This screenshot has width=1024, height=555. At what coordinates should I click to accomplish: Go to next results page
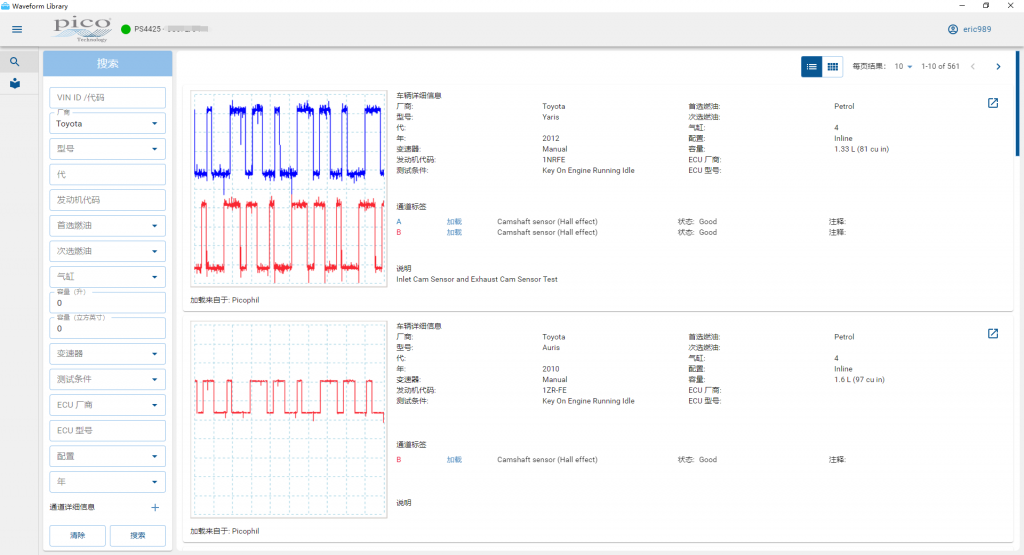pos(997,66)
